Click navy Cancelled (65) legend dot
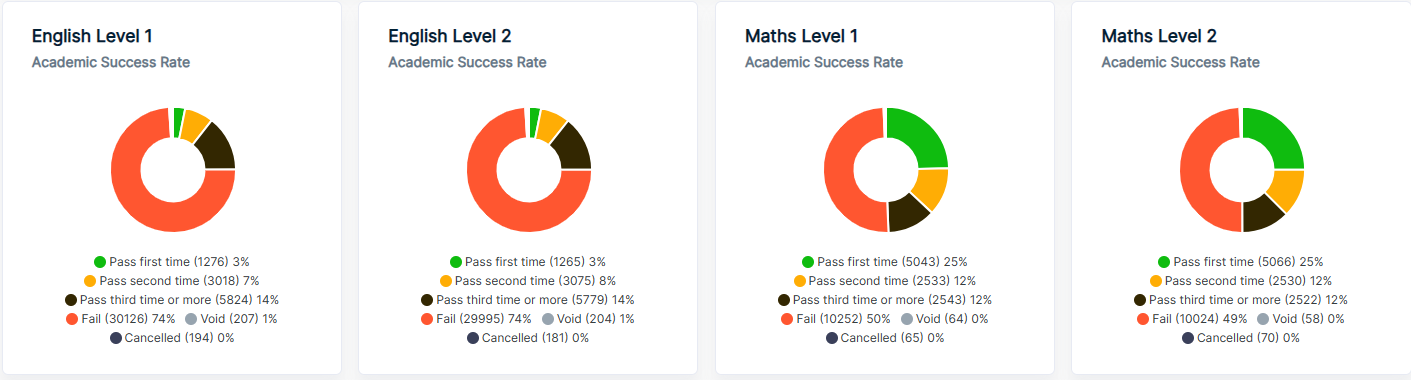This screenshot has height=380, width=1411. tap(832, 338)
